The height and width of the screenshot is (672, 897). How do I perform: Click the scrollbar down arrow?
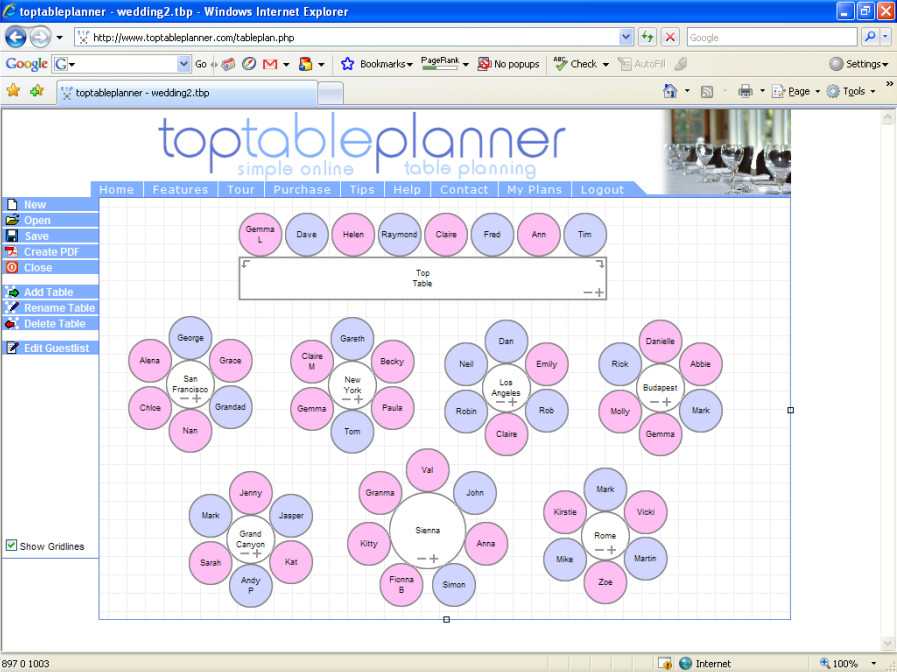point(888,642)
